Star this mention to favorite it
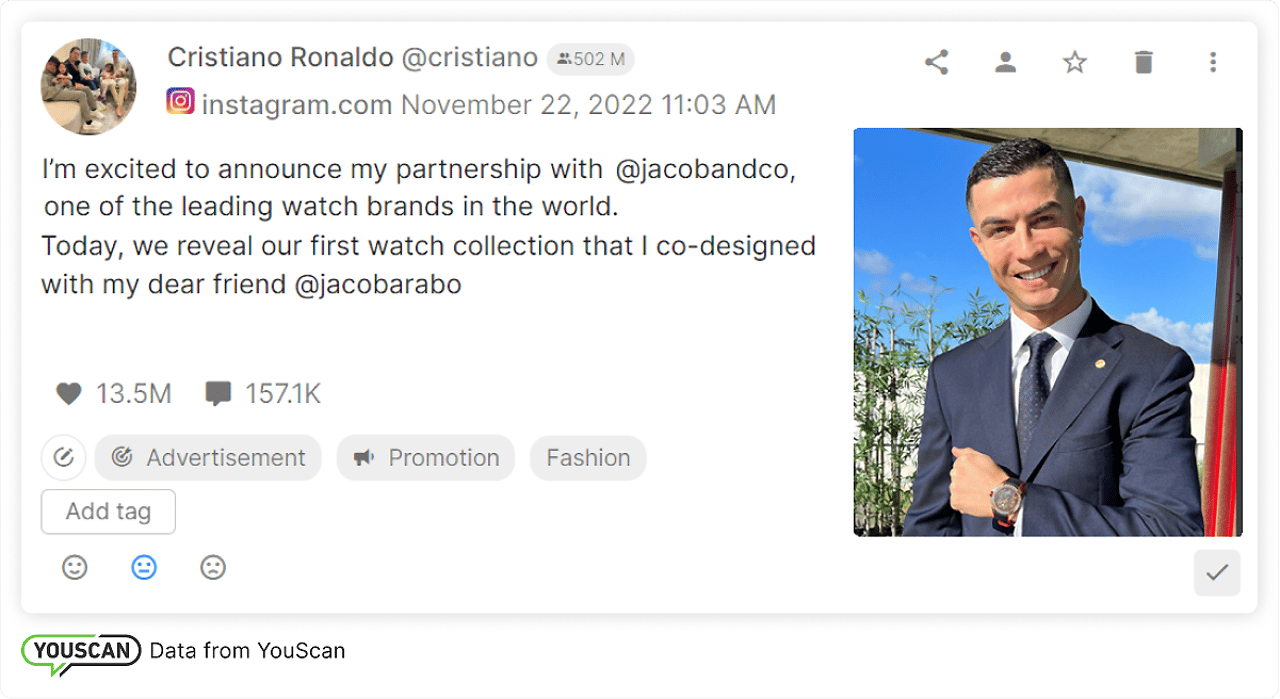This screenshot has height=699, width=1280. coord(1074,61)
